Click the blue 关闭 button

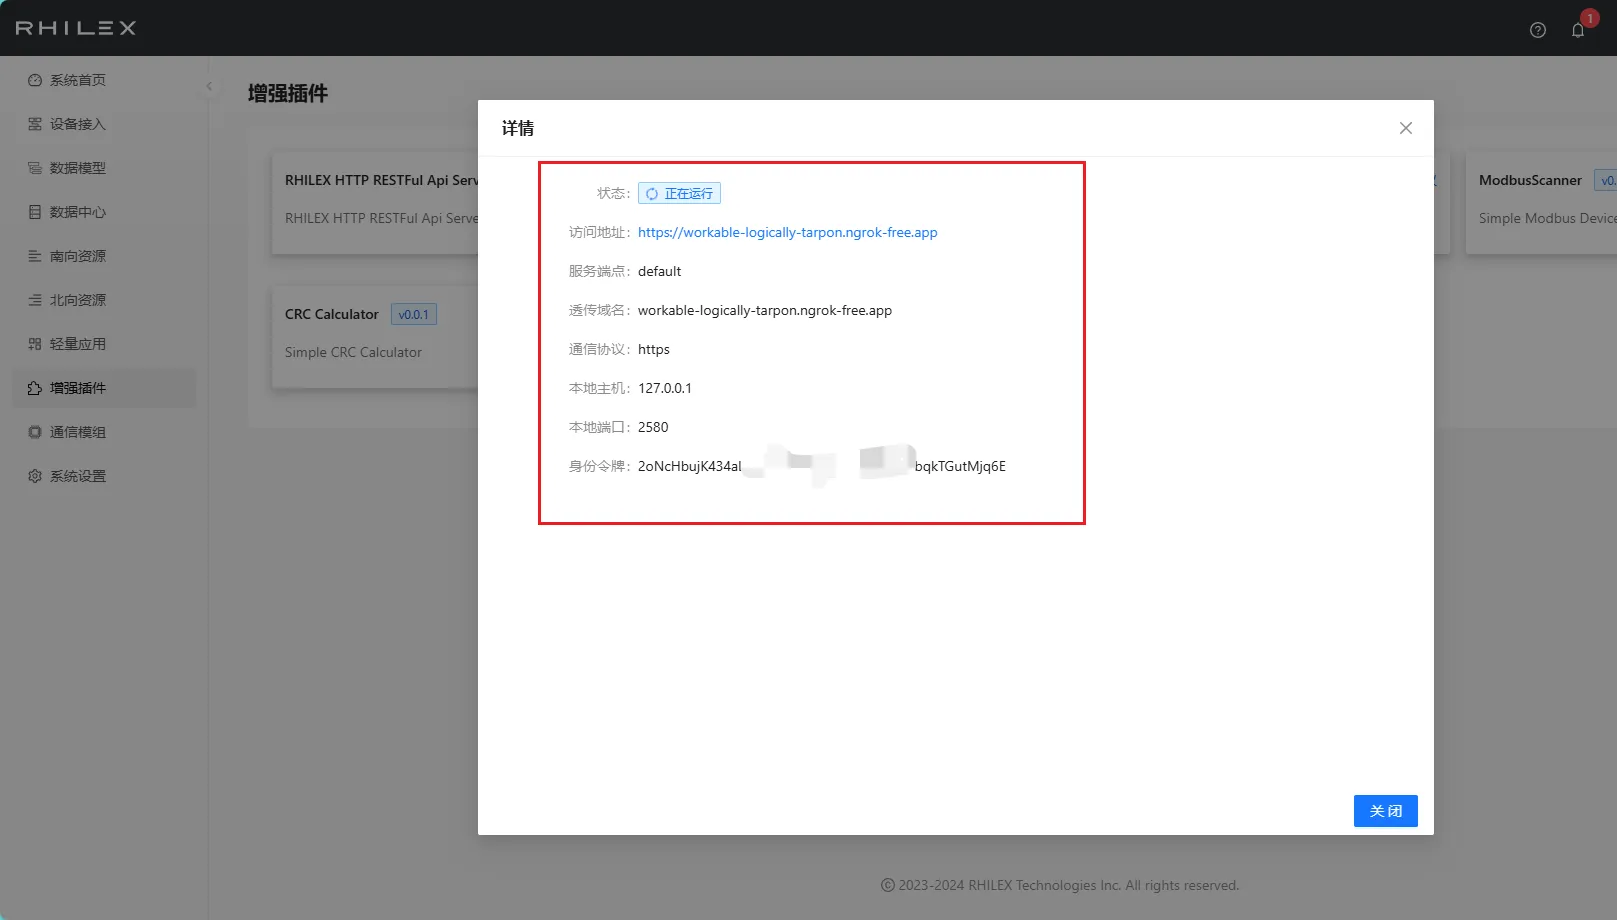click(x=1386, y=811)
